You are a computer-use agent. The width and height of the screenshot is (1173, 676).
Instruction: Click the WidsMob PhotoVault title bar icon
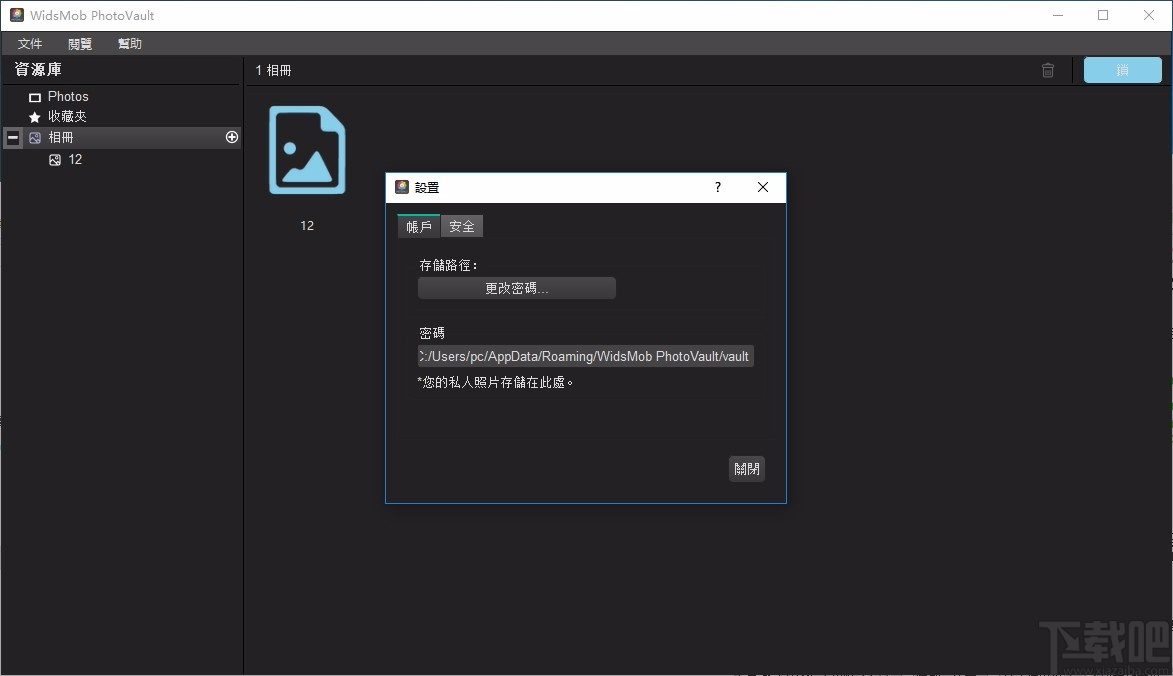tap(17, 15)
